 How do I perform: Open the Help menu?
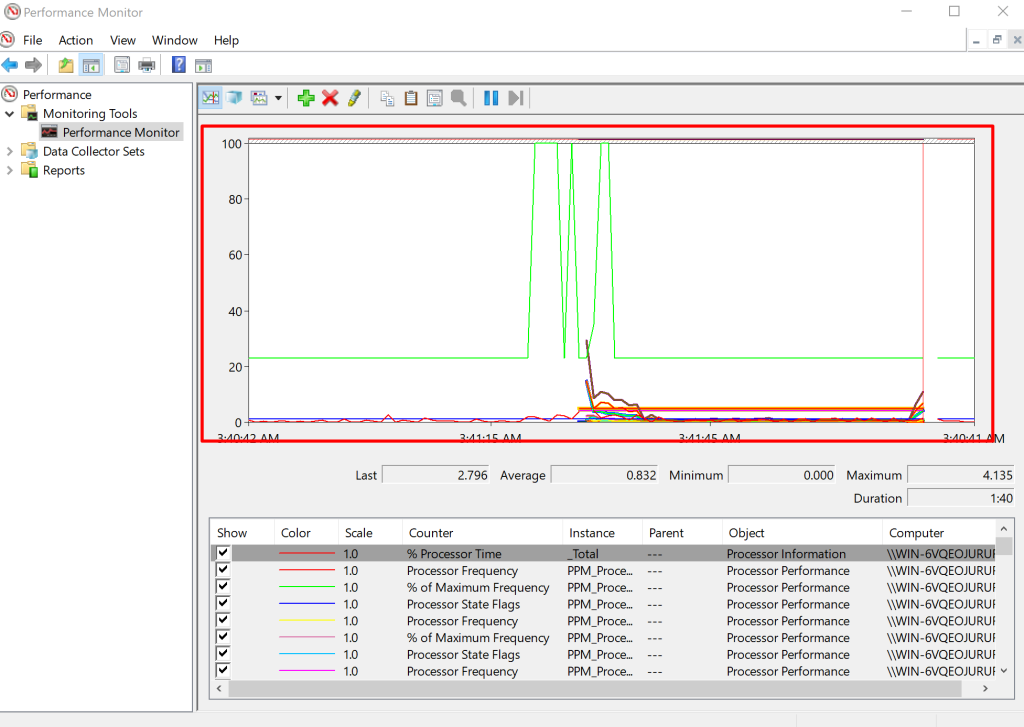pos(226,40)
